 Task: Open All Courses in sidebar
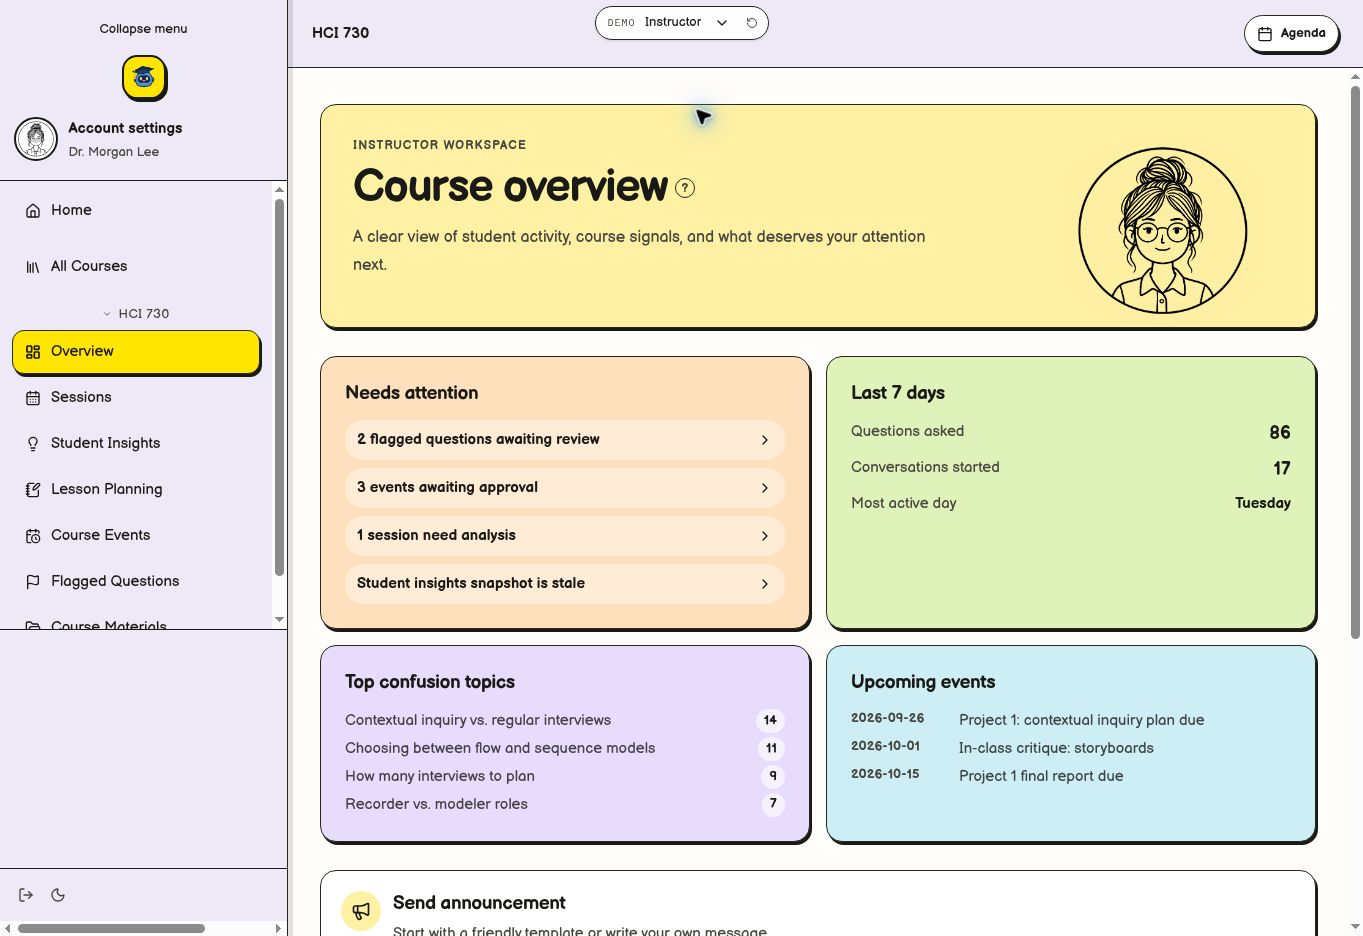click(136, 266)
